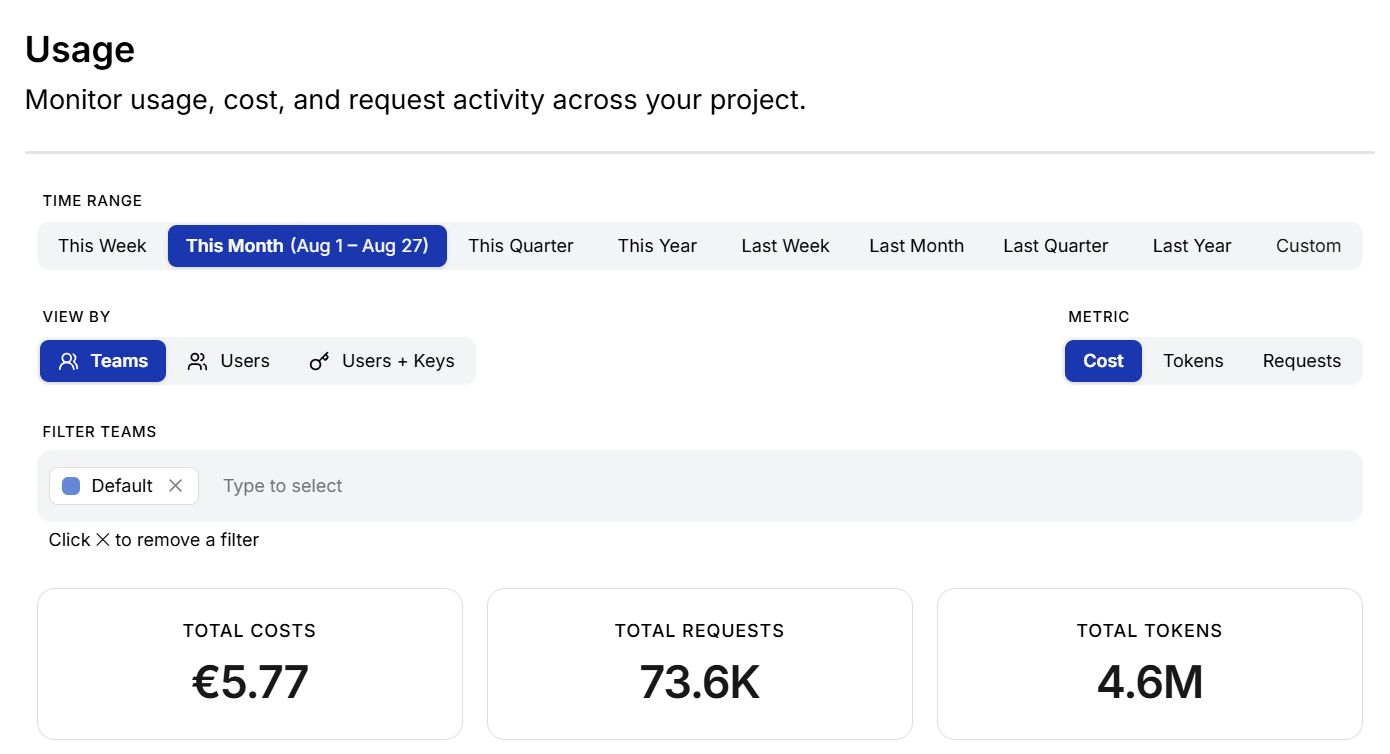
Task: View usage by Users
Action: point(229,361)
